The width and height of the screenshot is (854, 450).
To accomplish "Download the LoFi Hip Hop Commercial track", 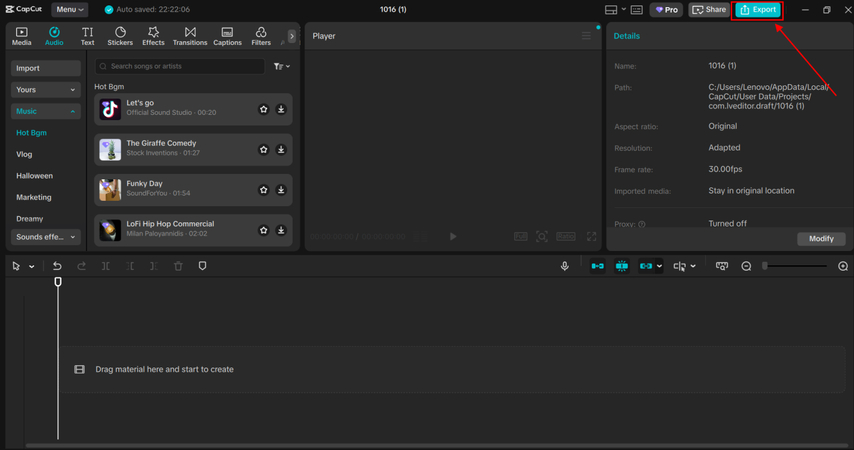I will 281,230.
